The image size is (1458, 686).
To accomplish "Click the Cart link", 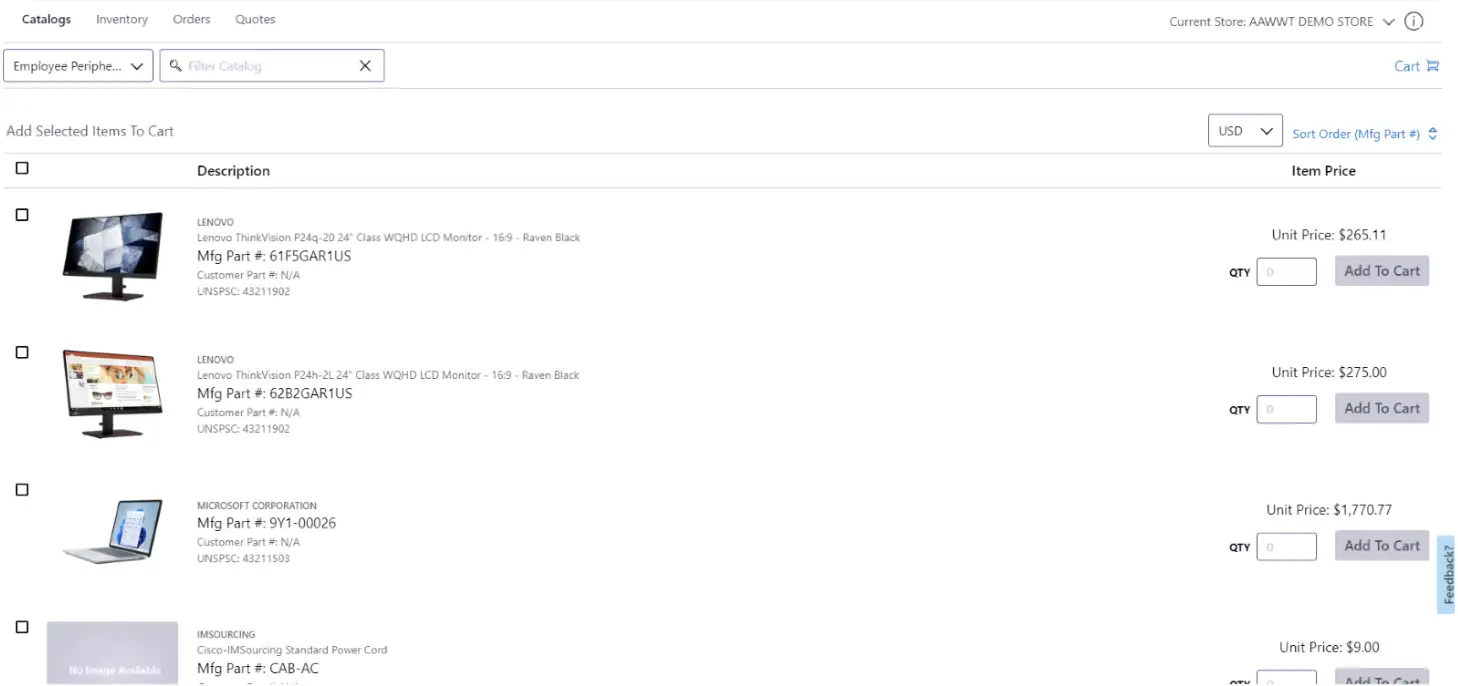I will [x=1407, y=66].
